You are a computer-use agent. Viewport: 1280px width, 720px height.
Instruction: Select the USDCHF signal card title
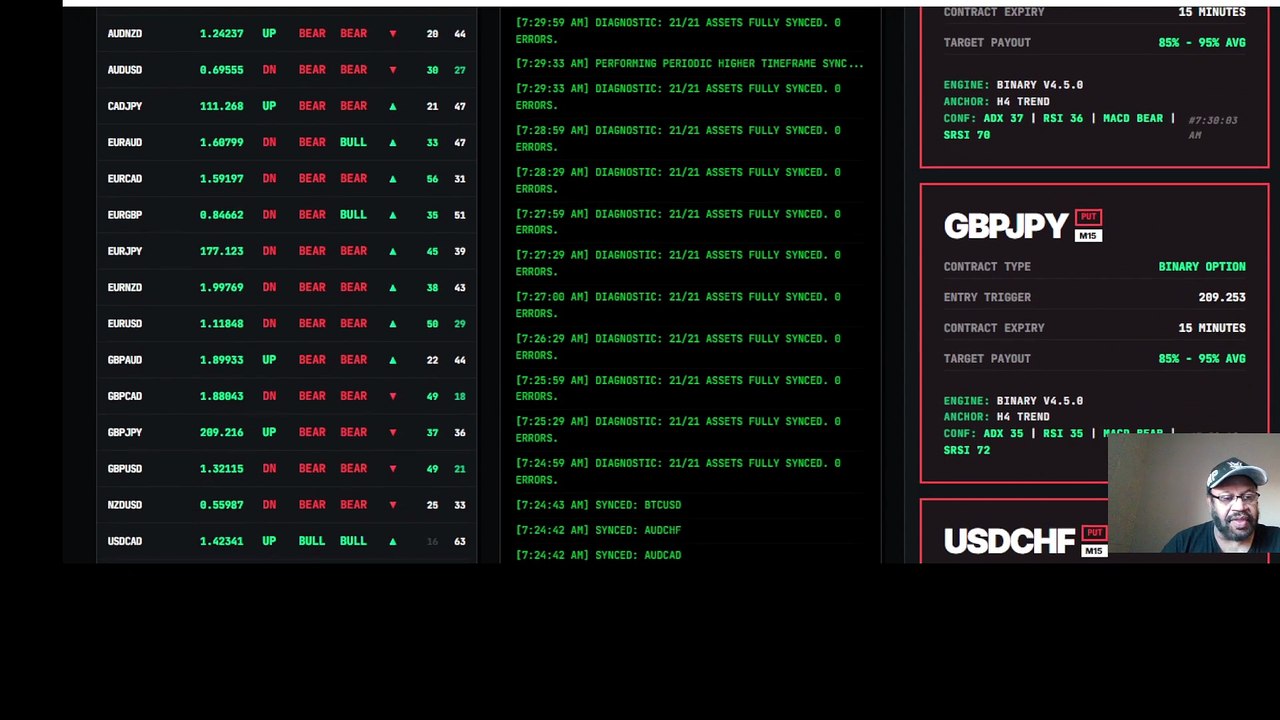[x=1009, y=542]
